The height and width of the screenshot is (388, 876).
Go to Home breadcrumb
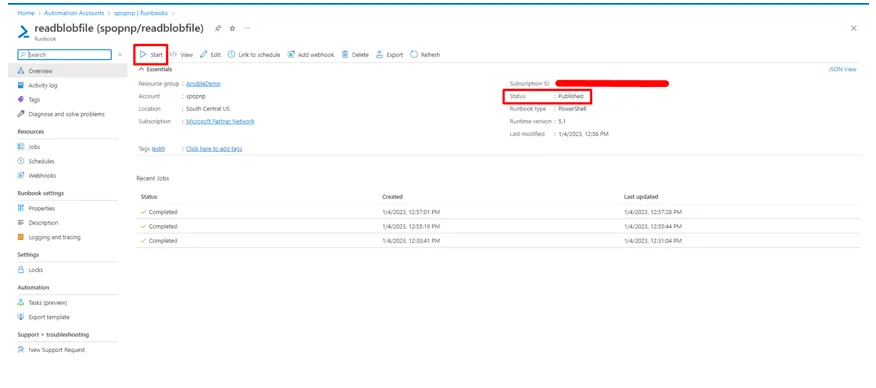point(26,13)
